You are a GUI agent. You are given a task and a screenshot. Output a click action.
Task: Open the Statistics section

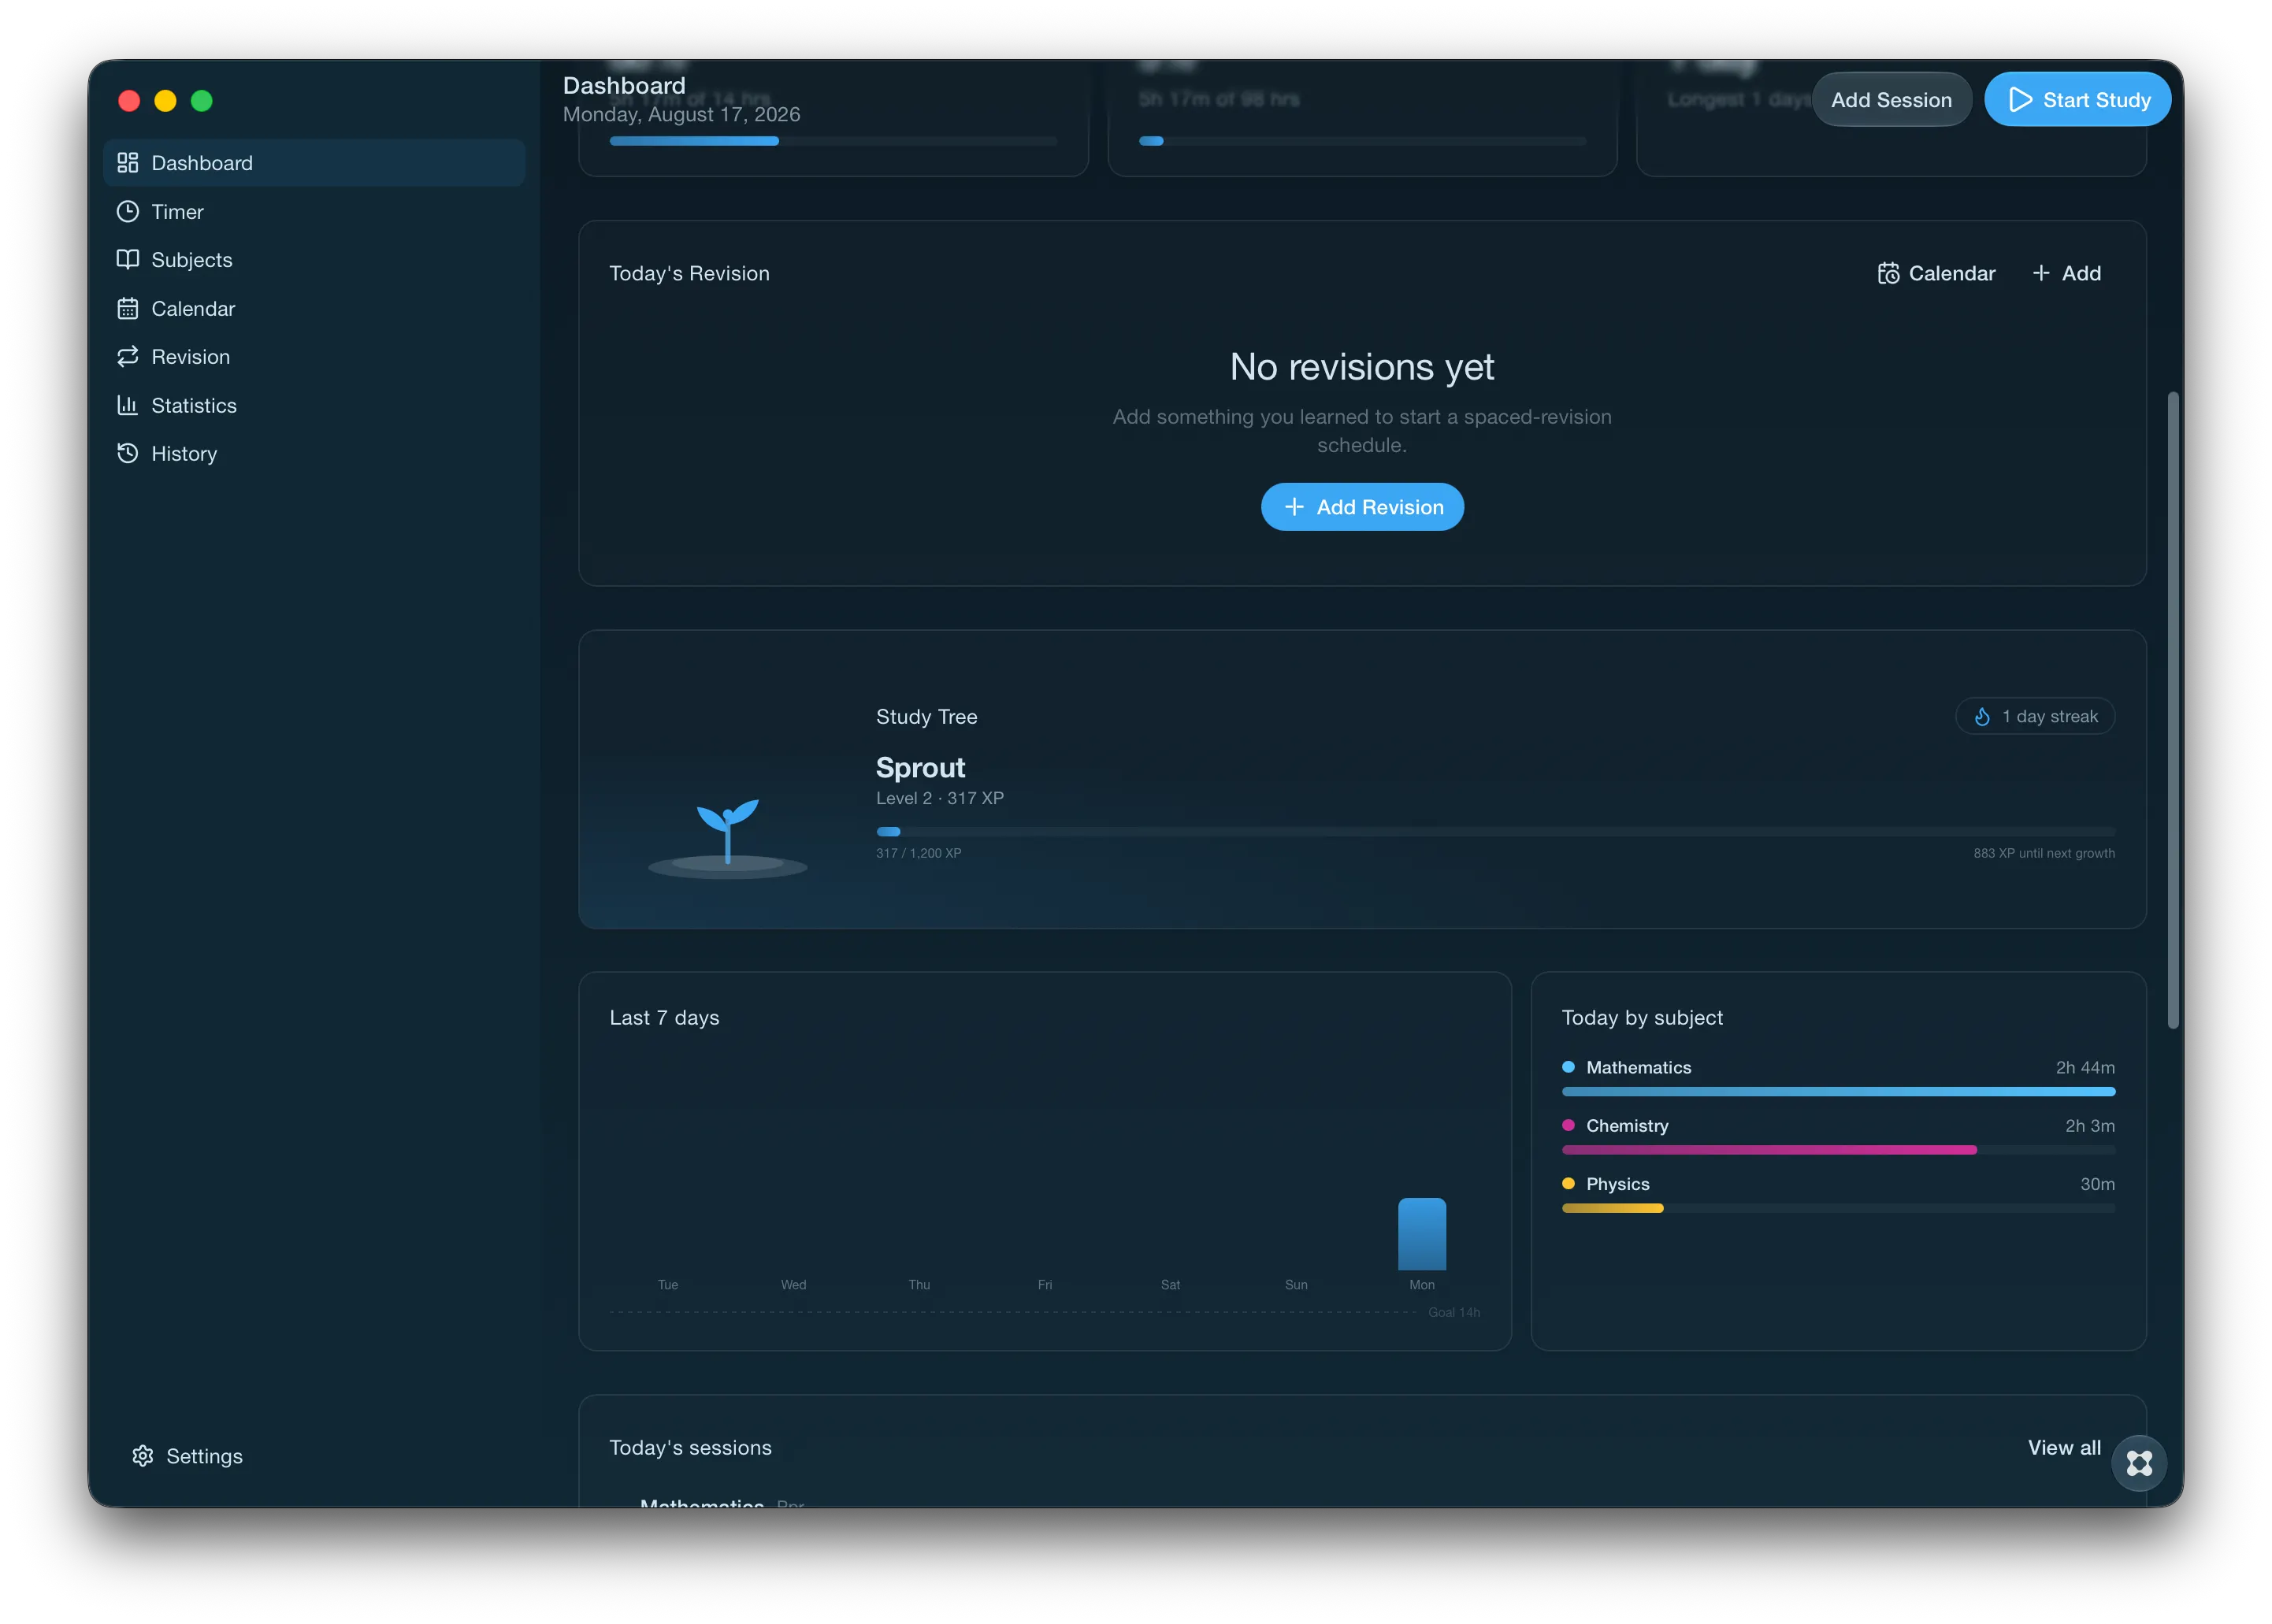[x=314, y=405]
